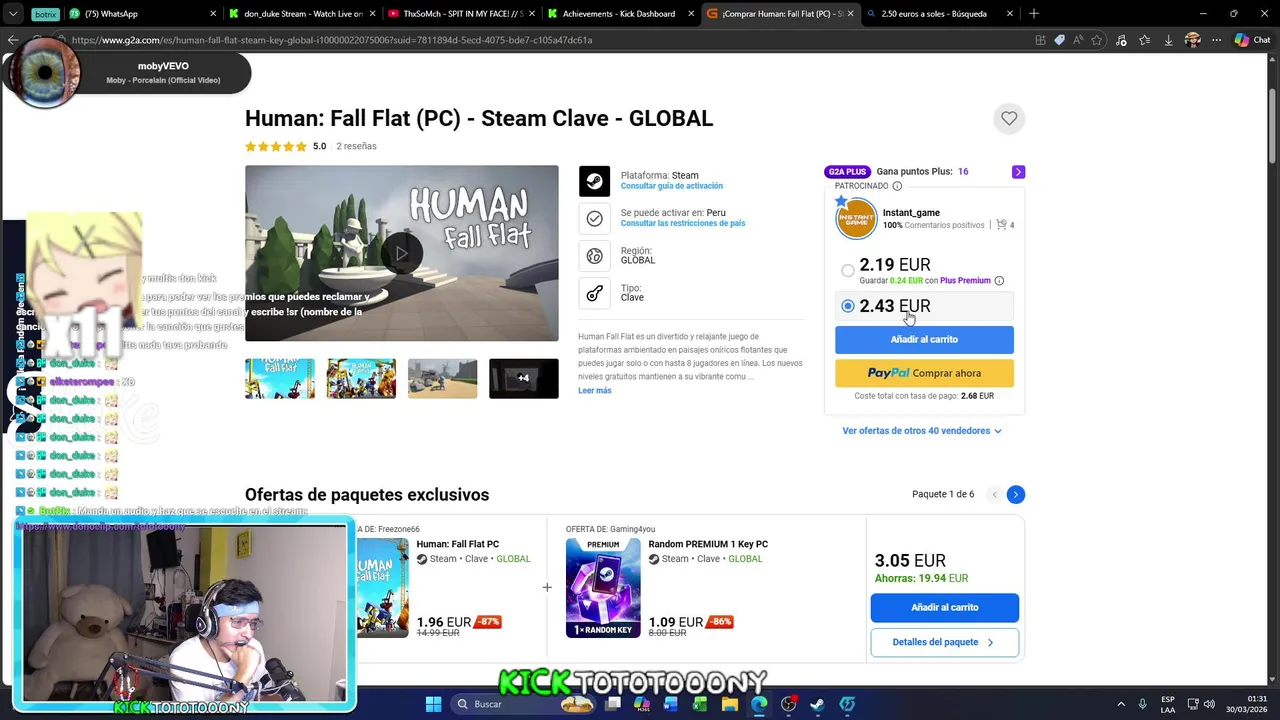1280x720 pixels.
Task: Switch to ThxSoMch SPIT IN MY FACE tab
Action: click(461, 14)
